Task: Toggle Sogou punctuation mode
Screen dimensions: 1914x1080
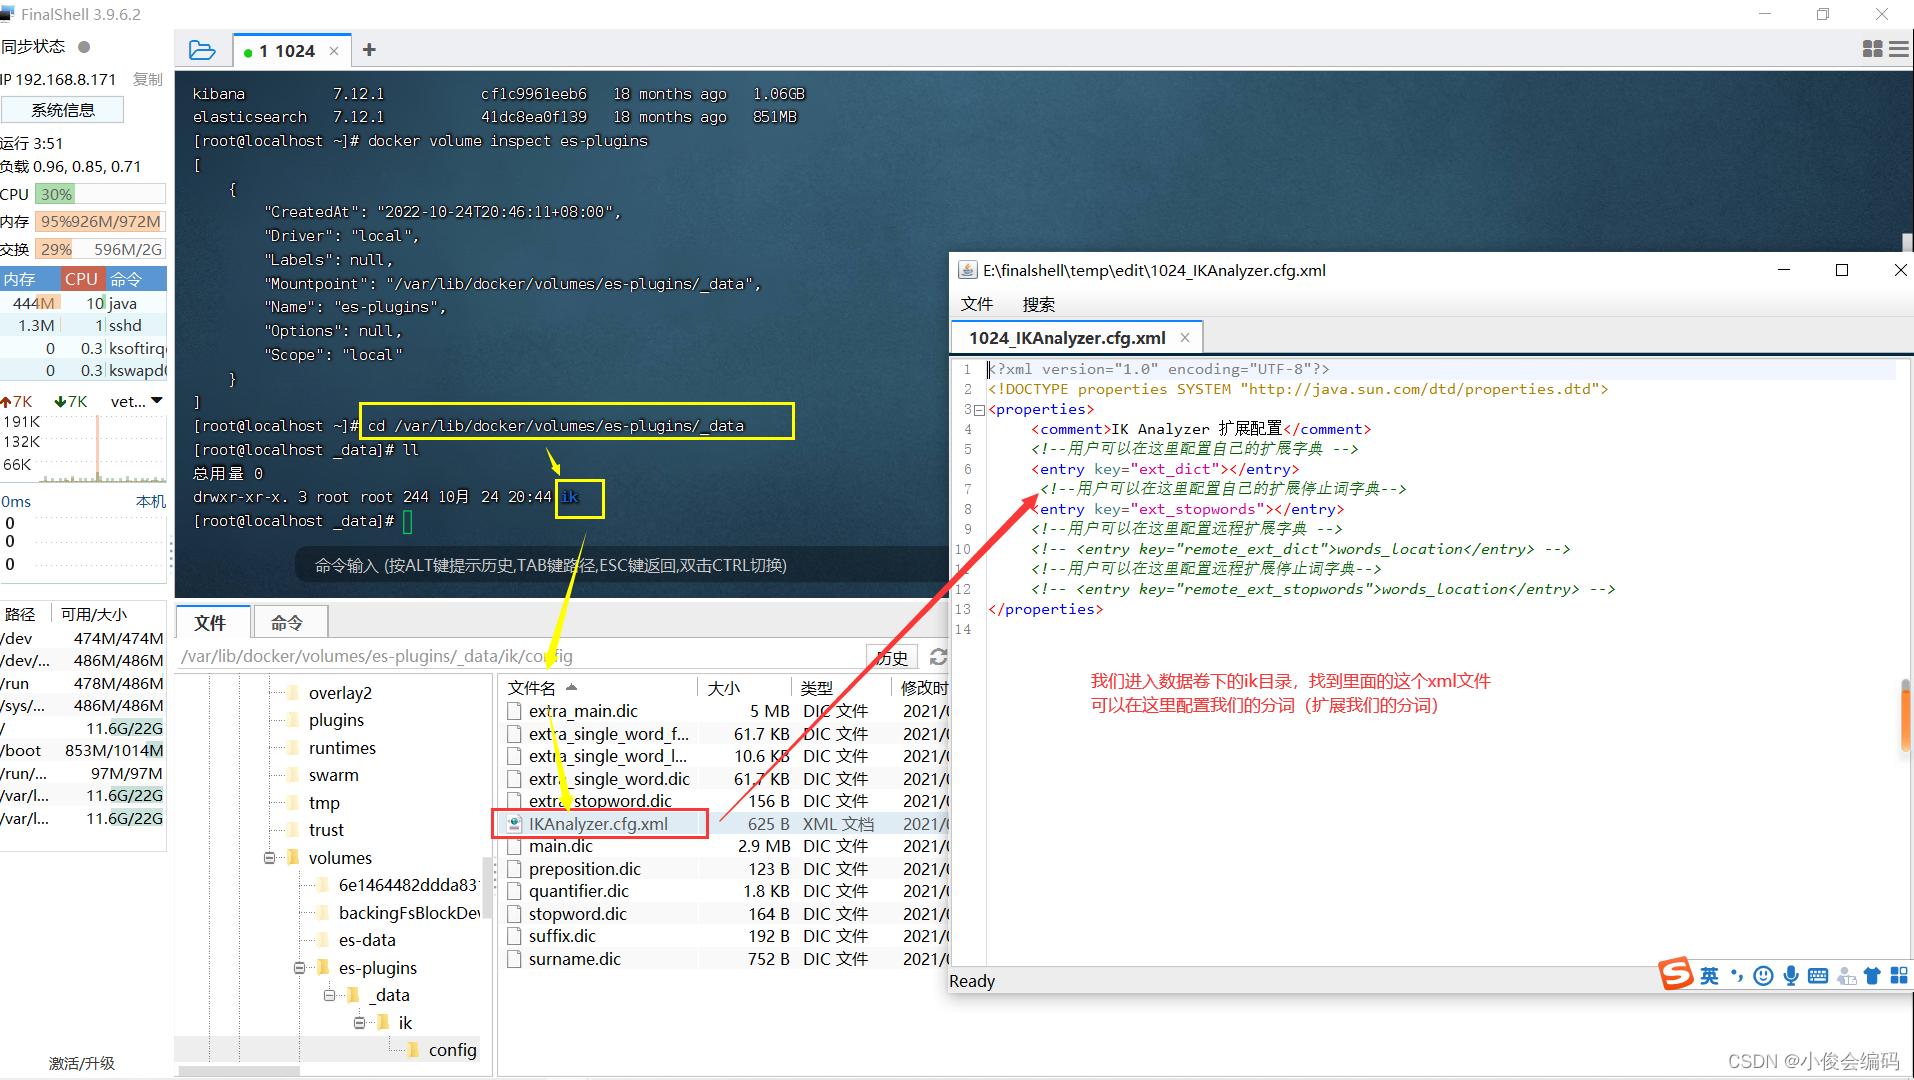Action: pyautogui.click(x=1737, y=975)
